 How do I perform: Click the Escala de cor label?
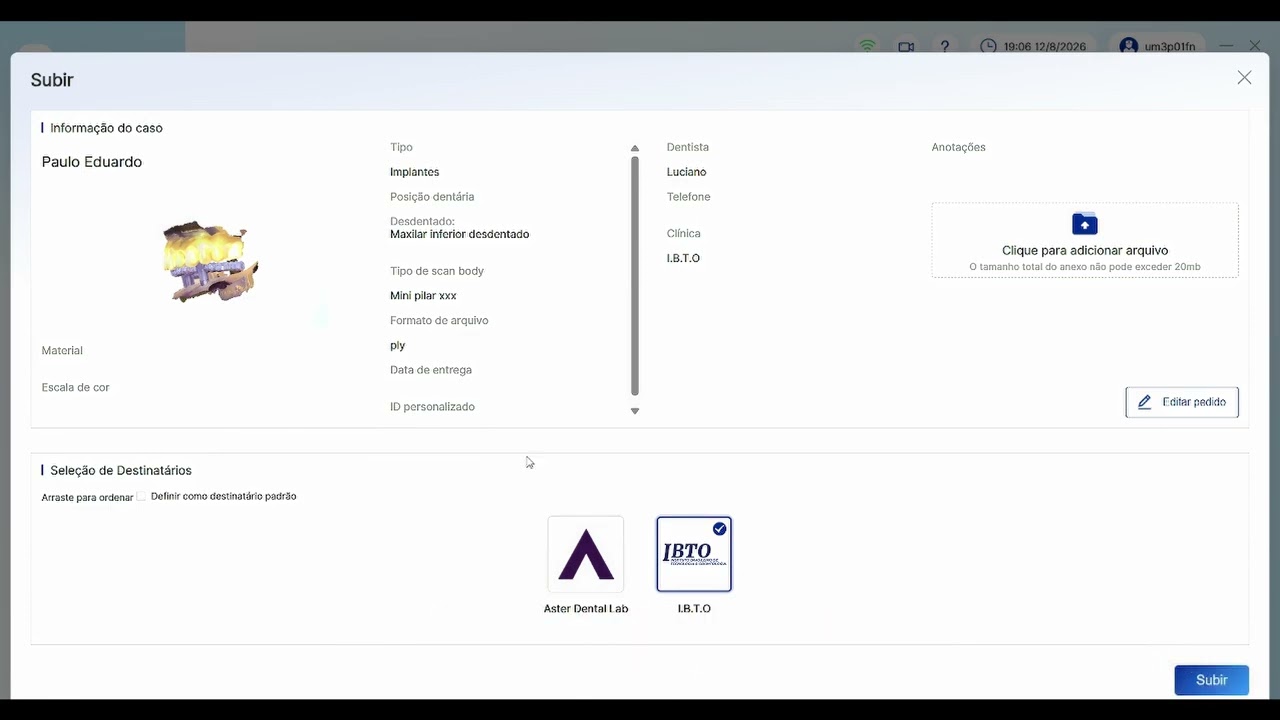pos(76,387)
